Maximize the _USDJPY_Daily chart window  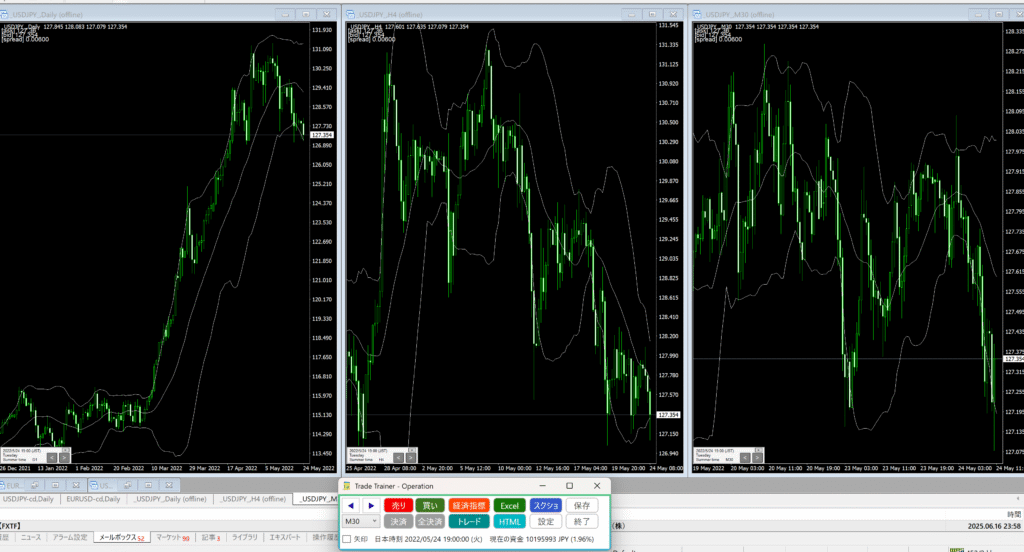point(306,14)
